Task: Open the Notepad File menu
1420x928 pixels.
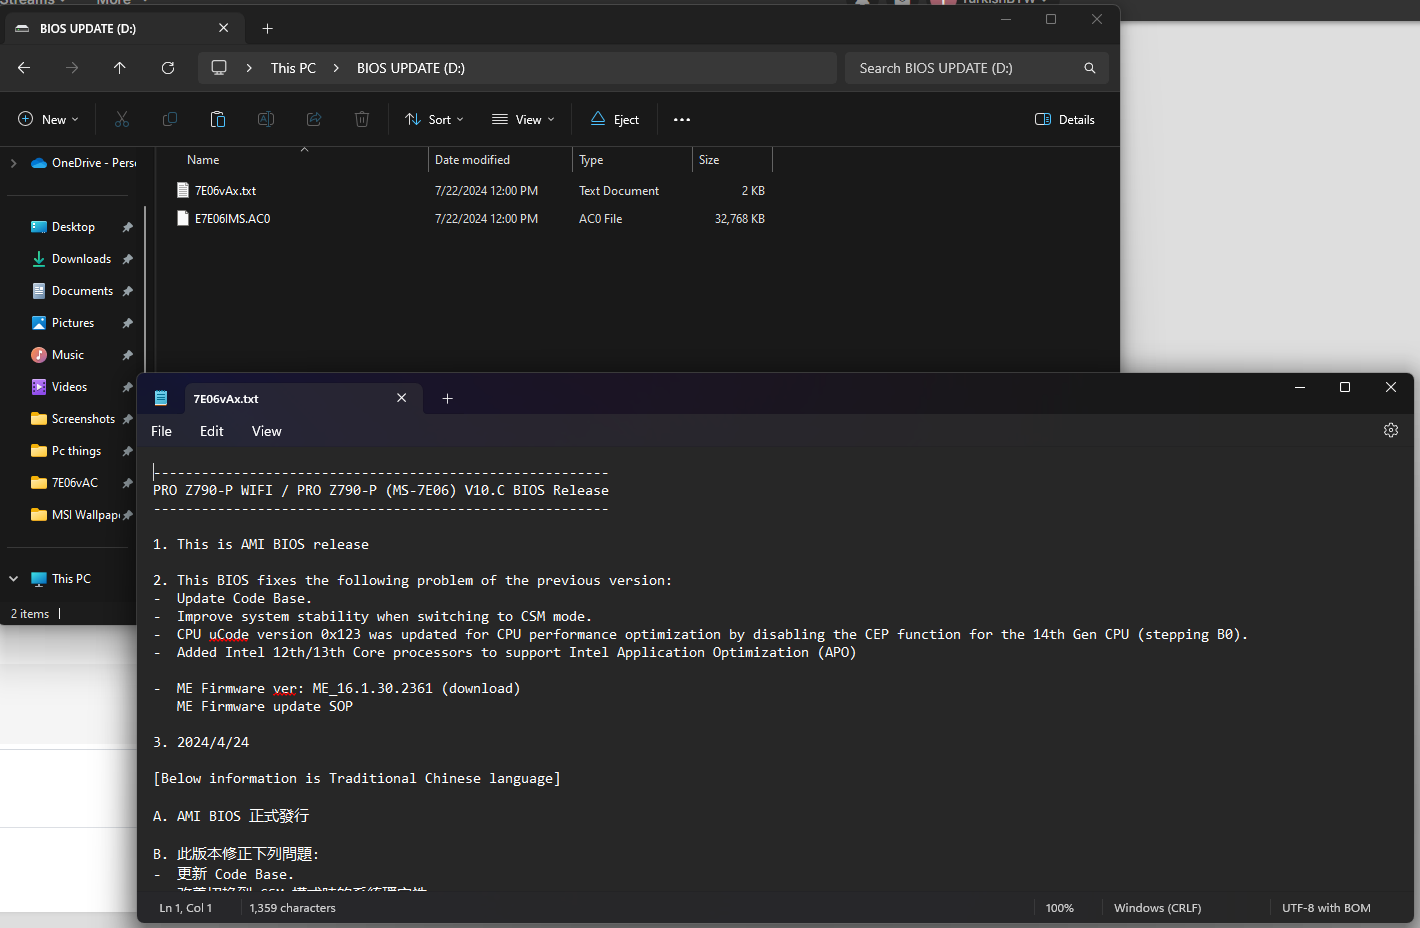Action: click(161, 431)
